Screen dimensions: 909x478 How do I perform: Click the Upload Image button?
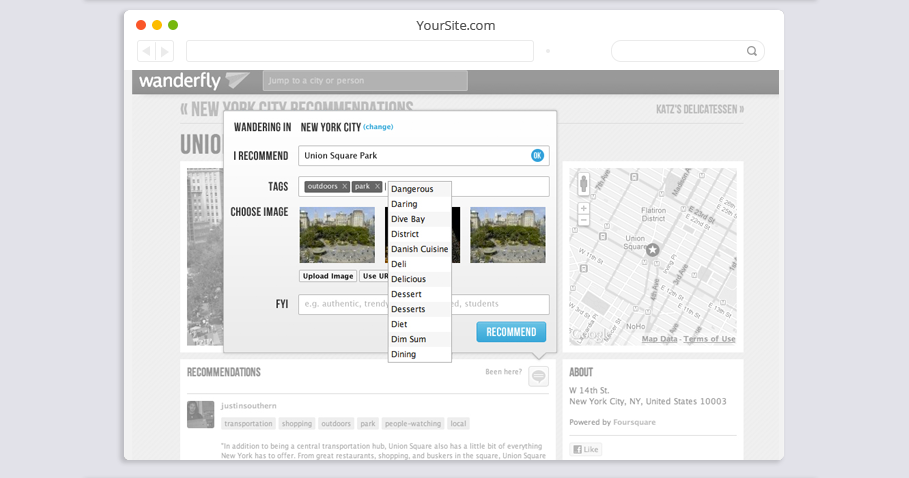328,276
